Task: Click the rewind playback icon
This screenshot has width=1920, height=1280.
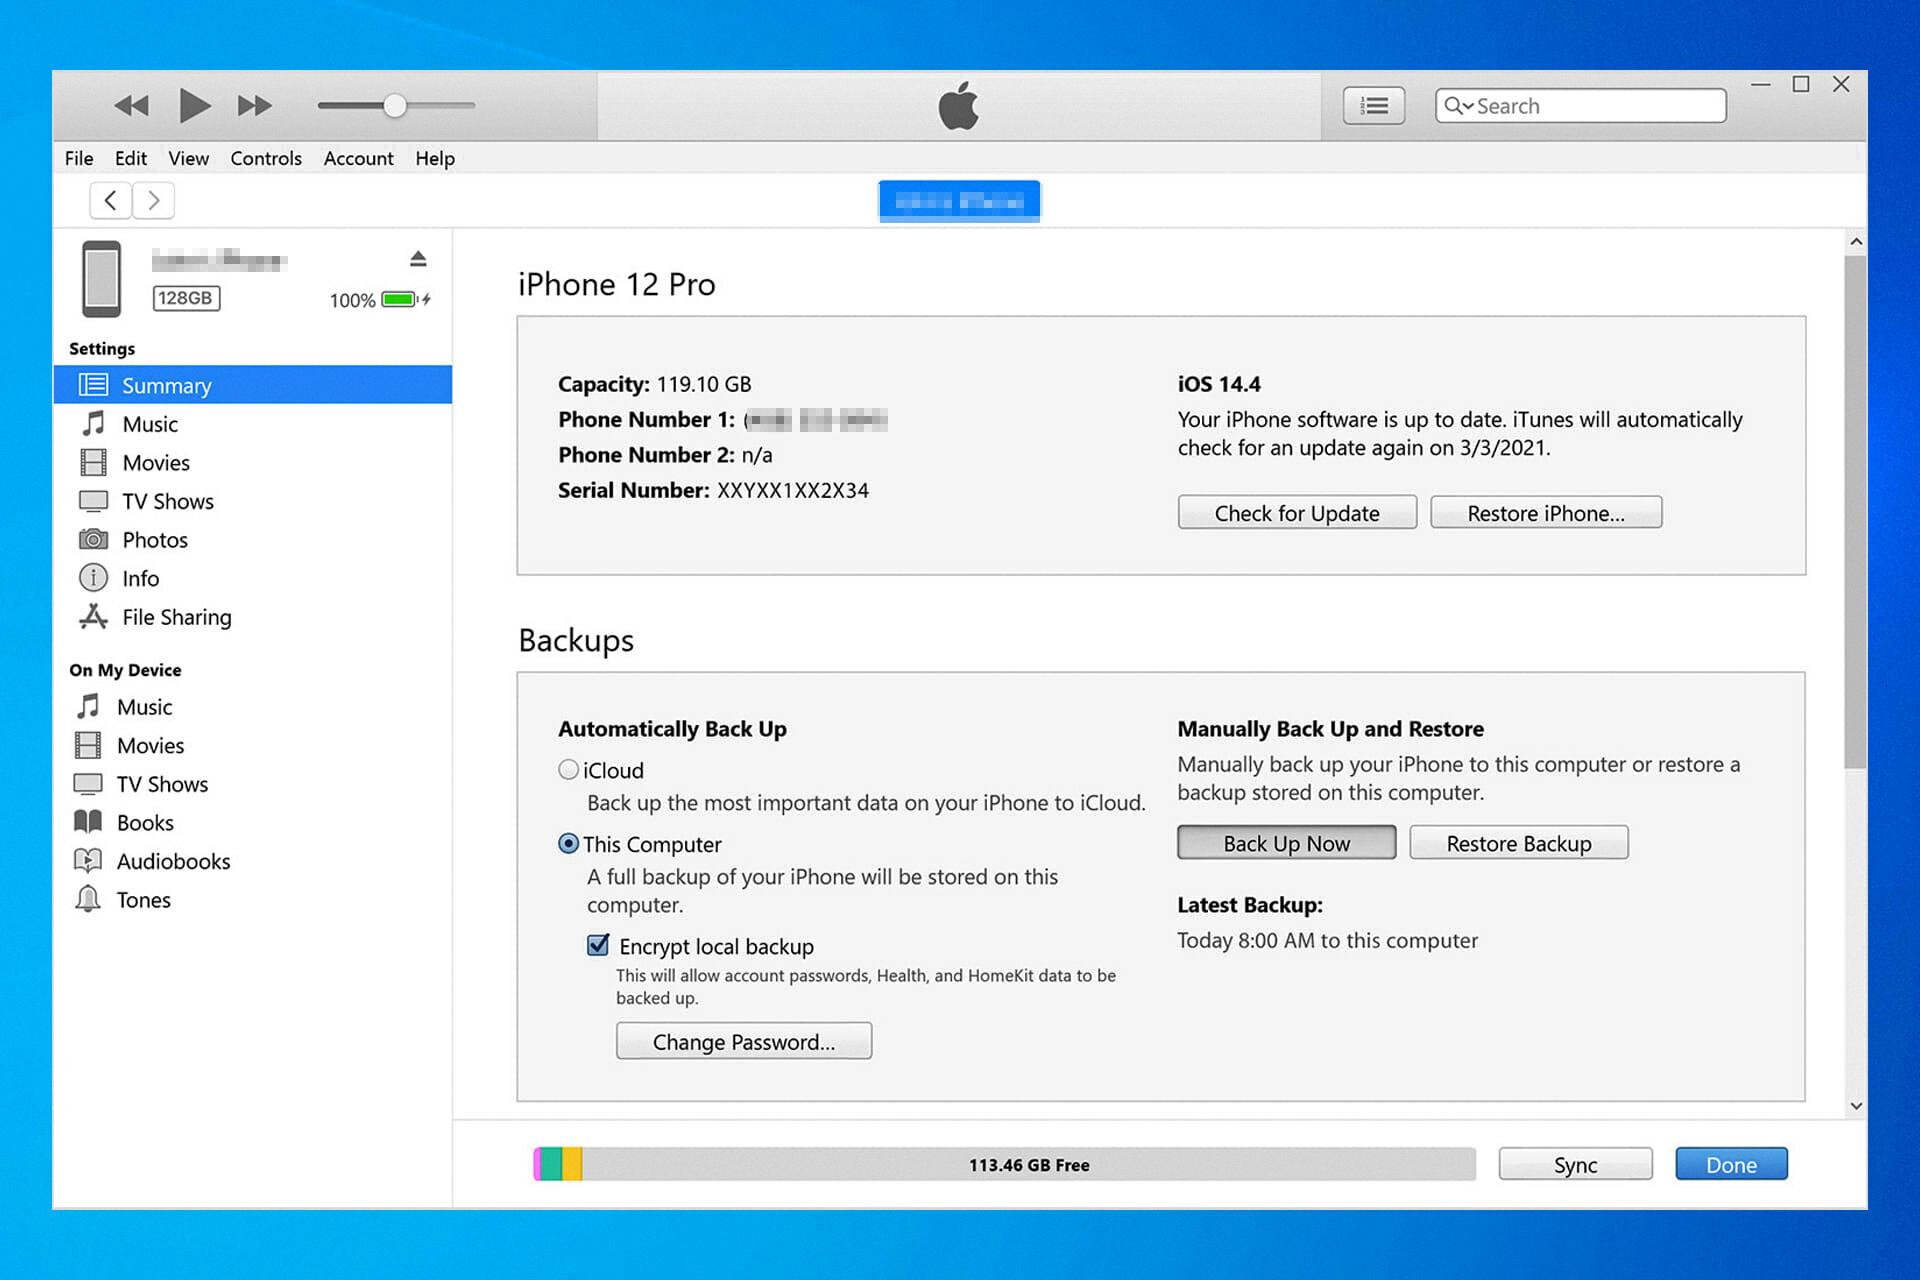Action: click(131, 105)
